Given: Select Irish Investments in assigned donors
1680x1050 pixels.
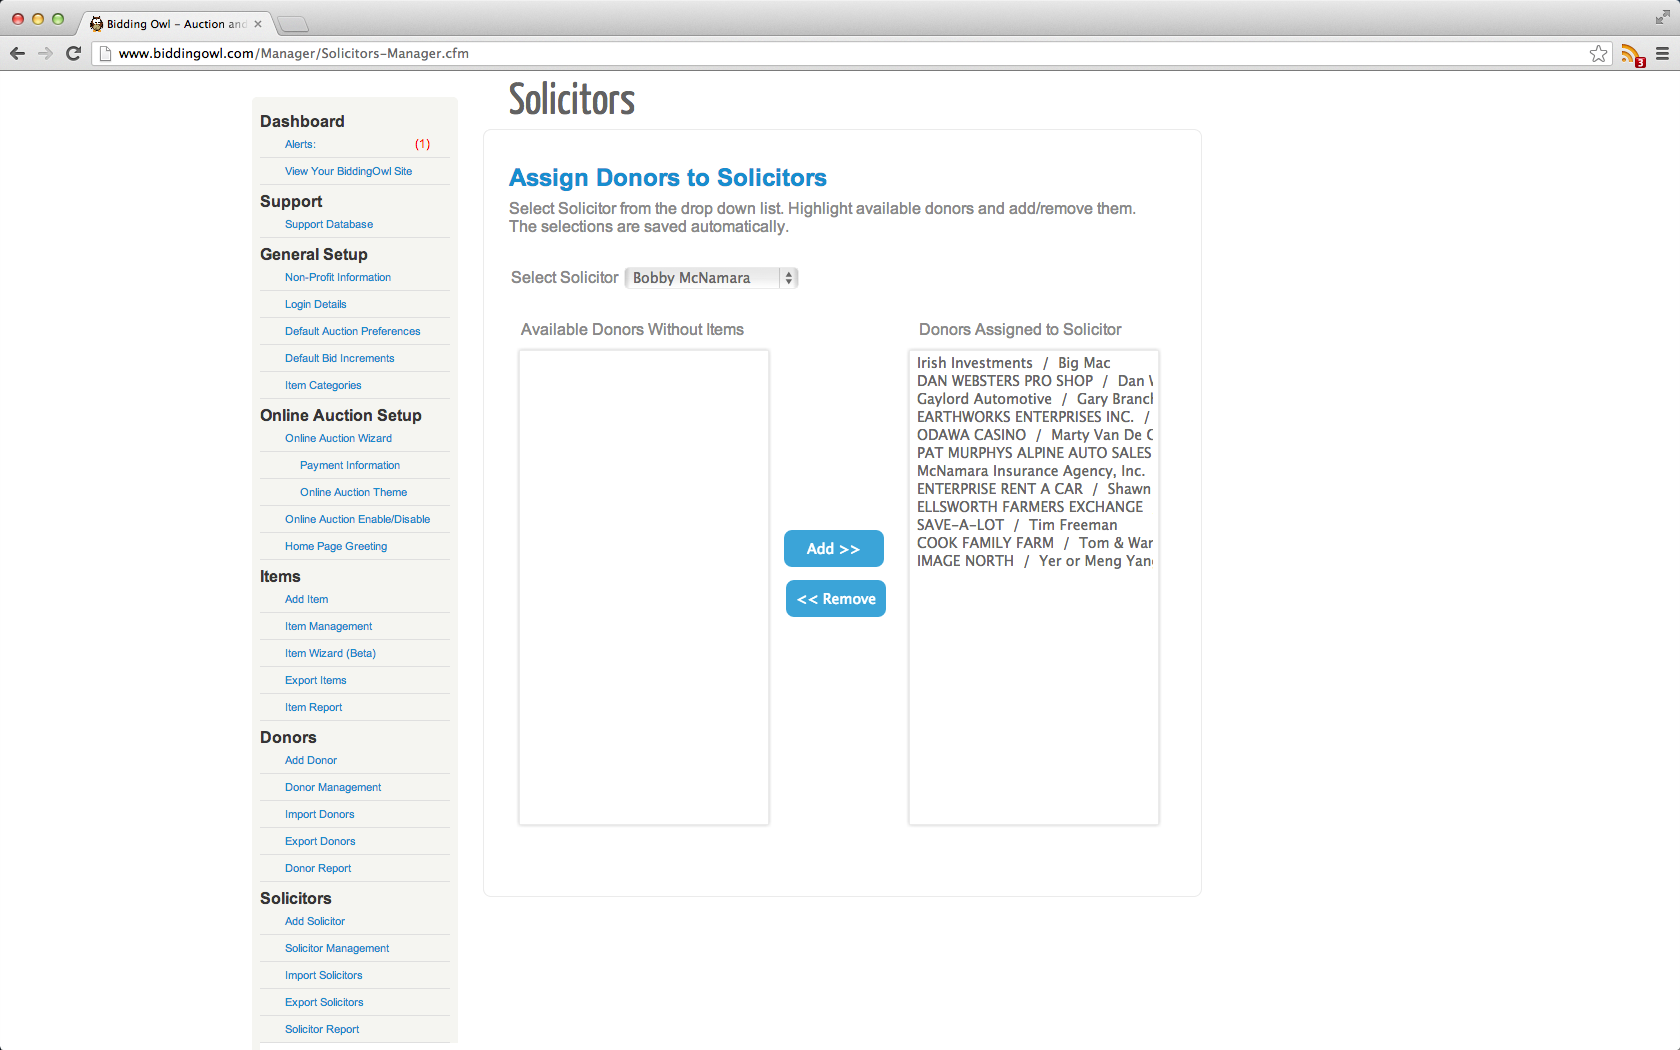Looking at the screenshot, I should (975, 363).
